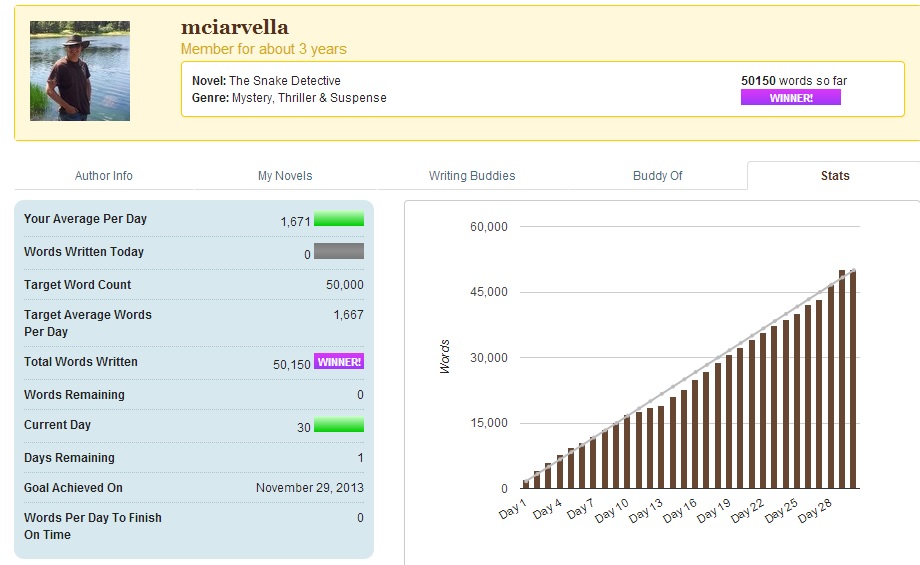Click the mciarvella profile photo

80,71
